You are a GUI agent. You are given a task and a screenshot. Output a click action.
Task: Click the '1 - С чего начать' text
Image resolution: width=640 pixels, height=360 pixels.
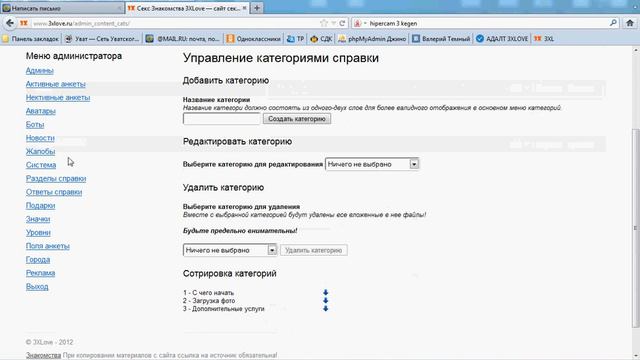coord(209,293)
